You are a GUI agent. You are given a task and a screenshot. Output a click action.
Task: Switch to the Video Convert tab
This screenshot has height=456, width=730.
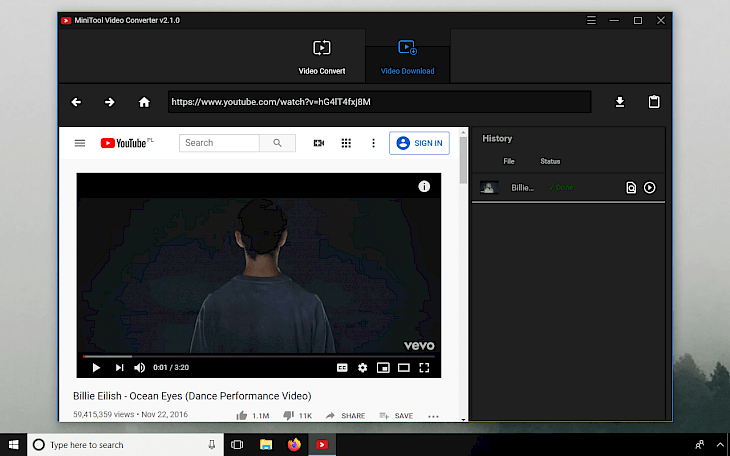click(322, 57)
